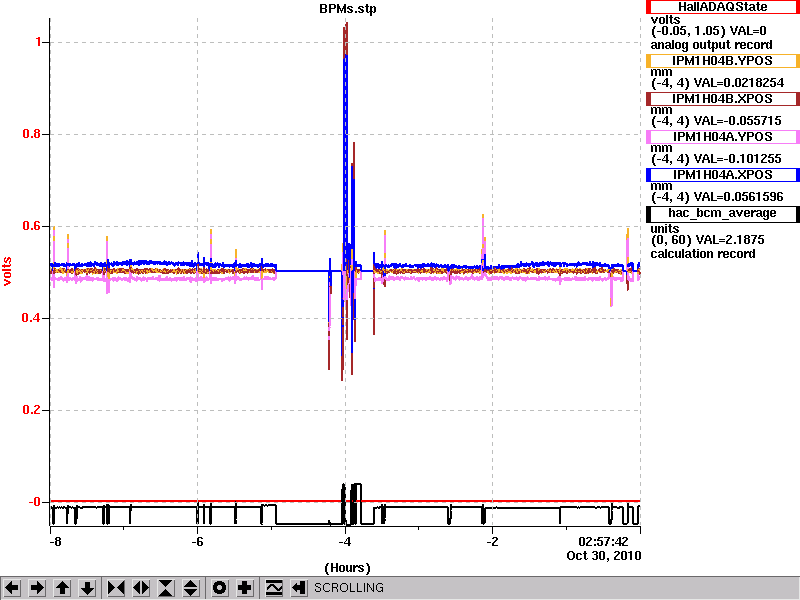Screen dimensions: 800x600
Task: Click the 'calculation record' description
Action: pos(703,254)
